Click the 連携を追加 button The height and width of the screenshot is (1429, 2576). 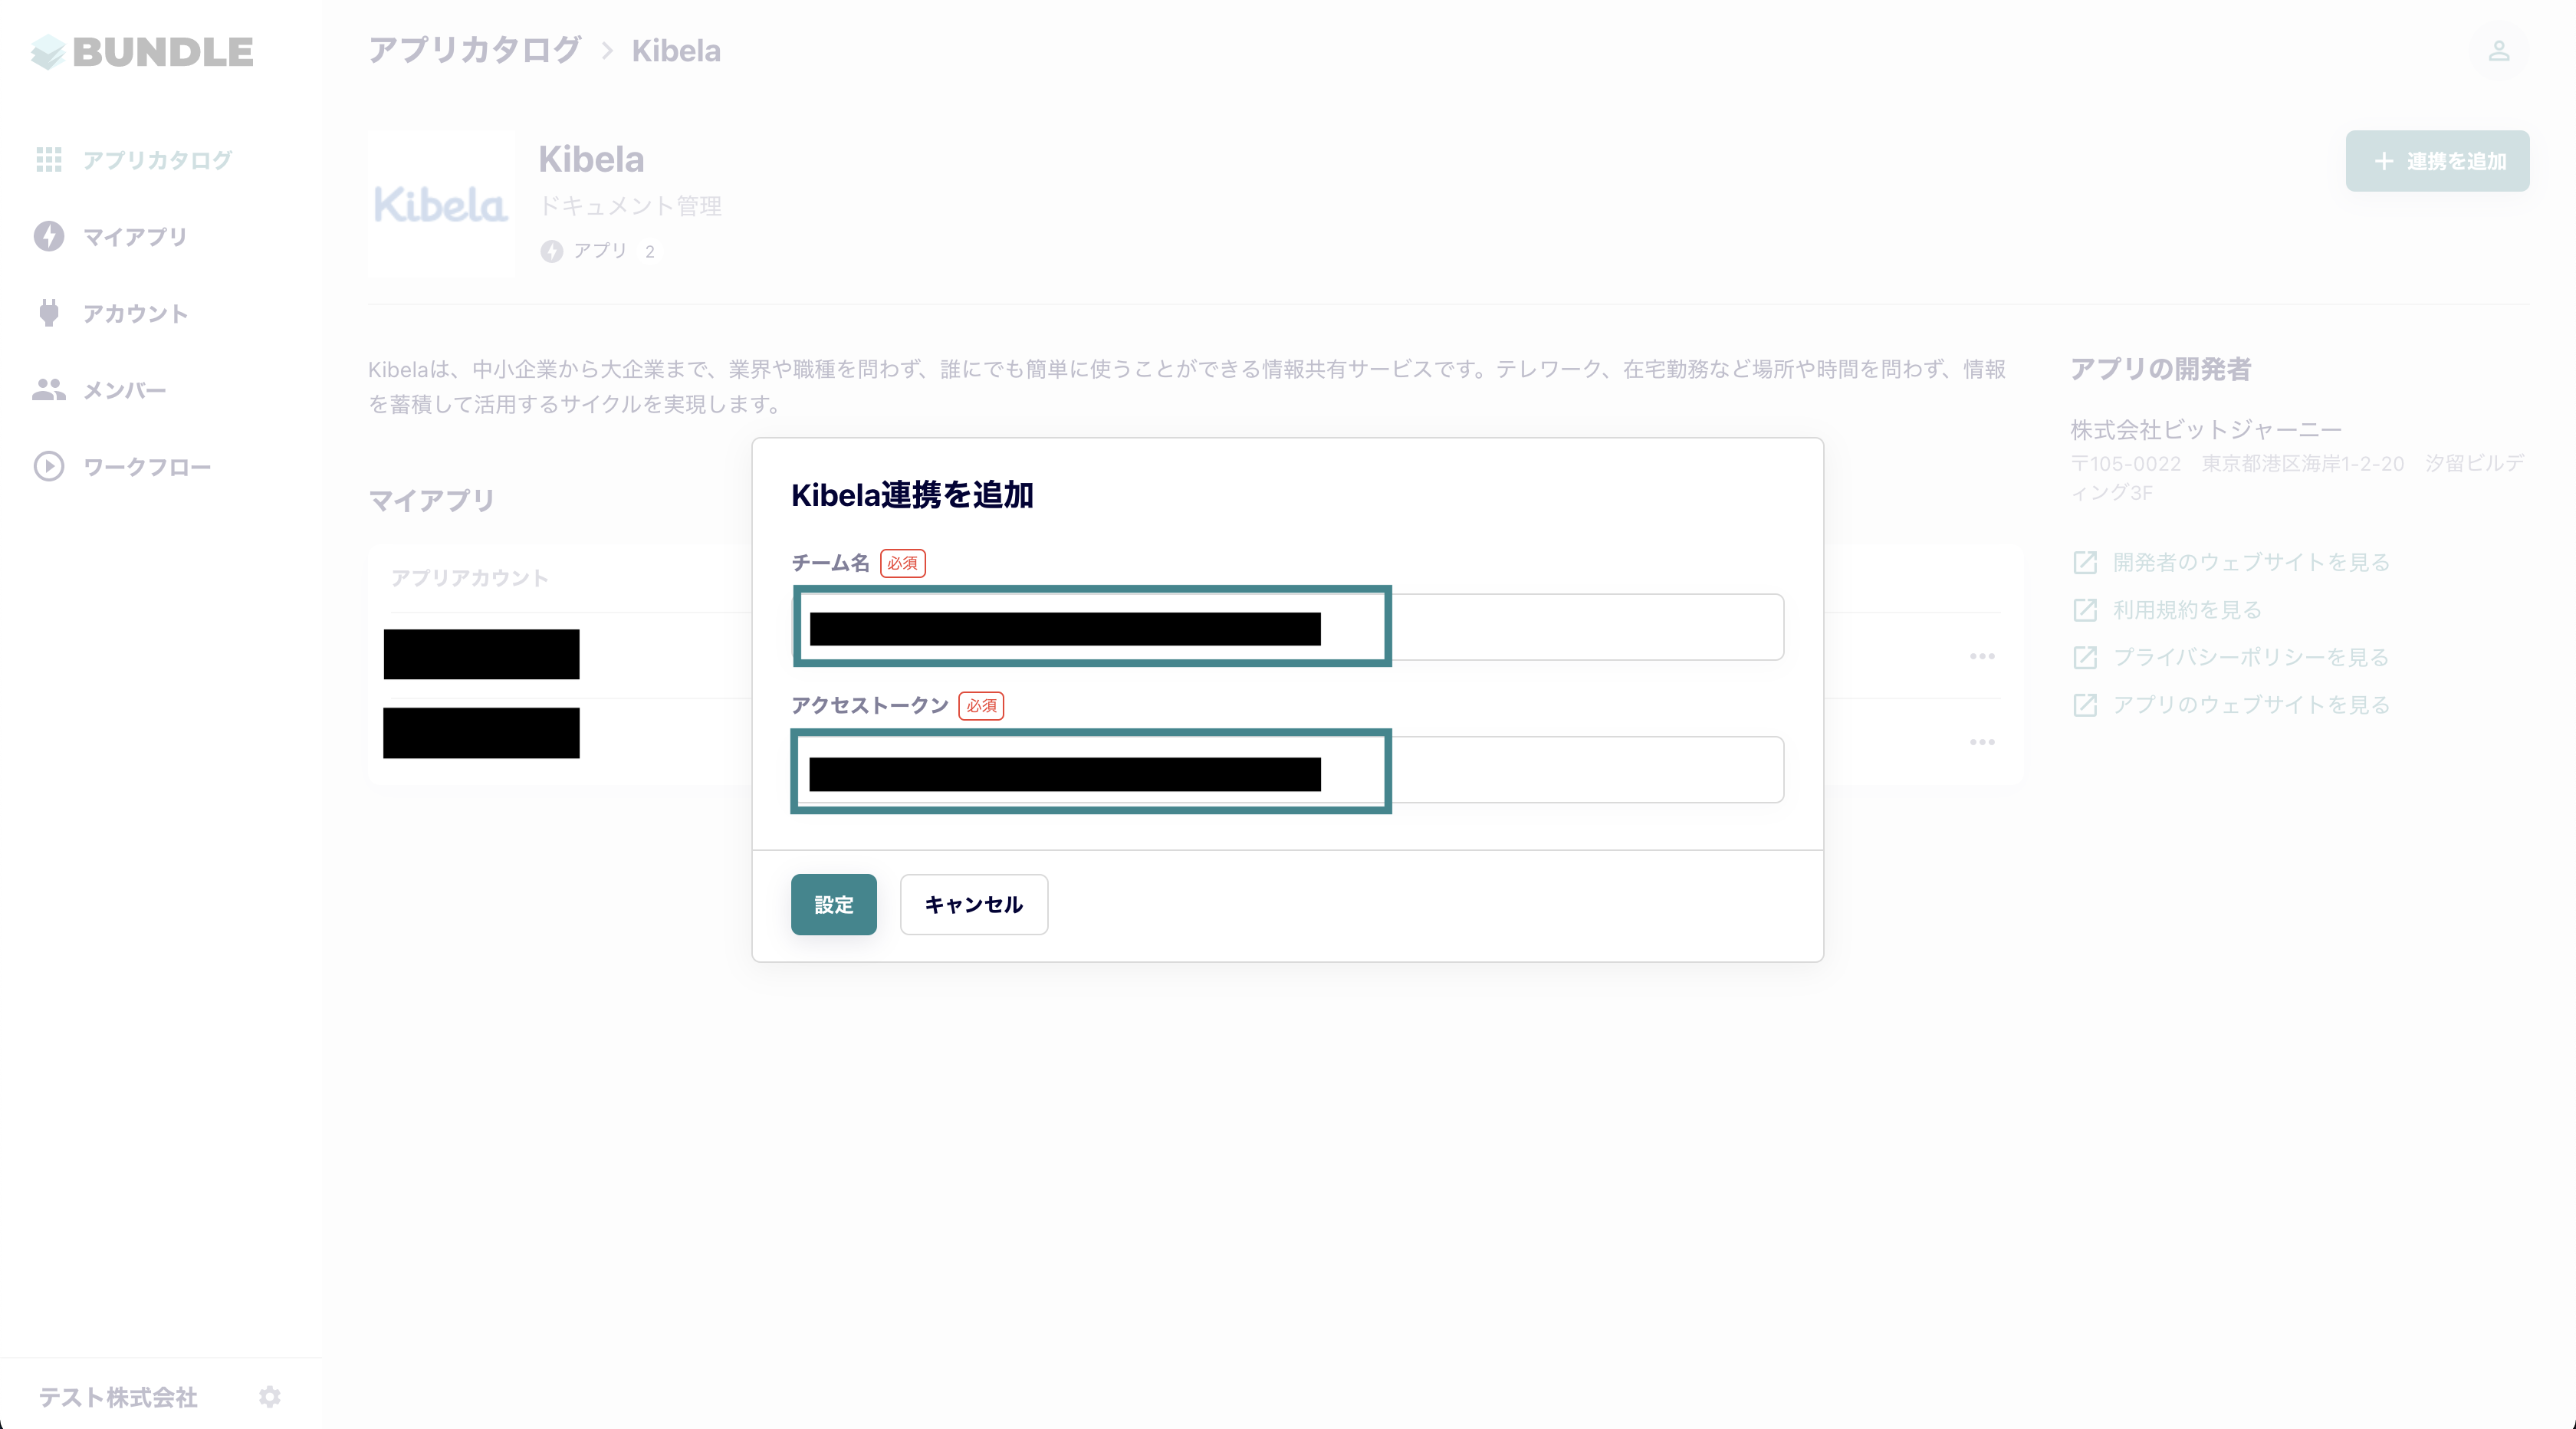pyautogui.click(x=2437, y=161)
